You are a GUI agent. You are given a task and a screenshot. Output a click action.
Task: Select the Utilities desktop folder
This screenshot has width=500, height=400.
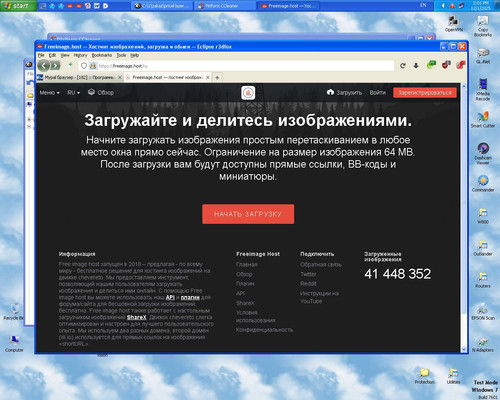(453, 376)
